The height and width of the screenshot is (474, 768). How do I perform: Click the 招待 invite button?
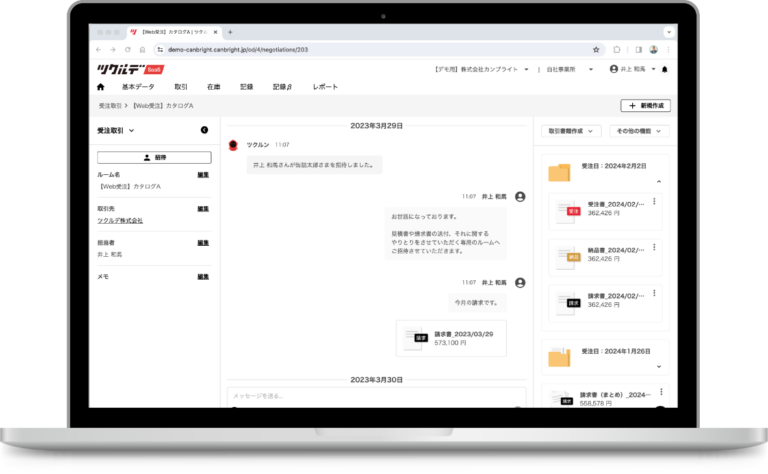[x=154, y=157]
